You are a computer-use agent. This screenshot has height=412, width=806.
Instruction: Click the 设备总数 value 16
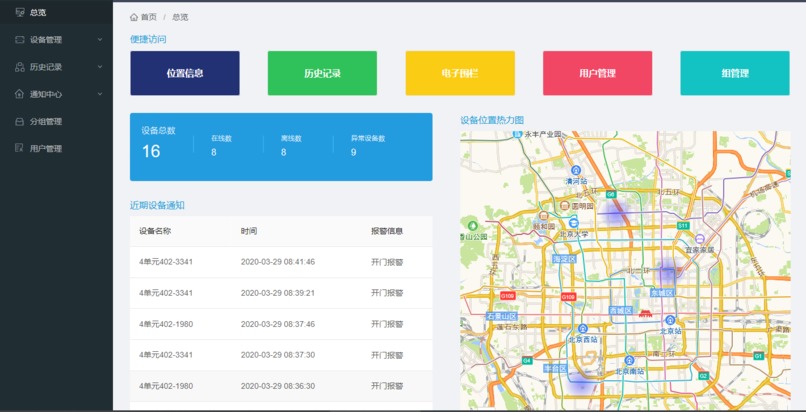coord(151,151)
